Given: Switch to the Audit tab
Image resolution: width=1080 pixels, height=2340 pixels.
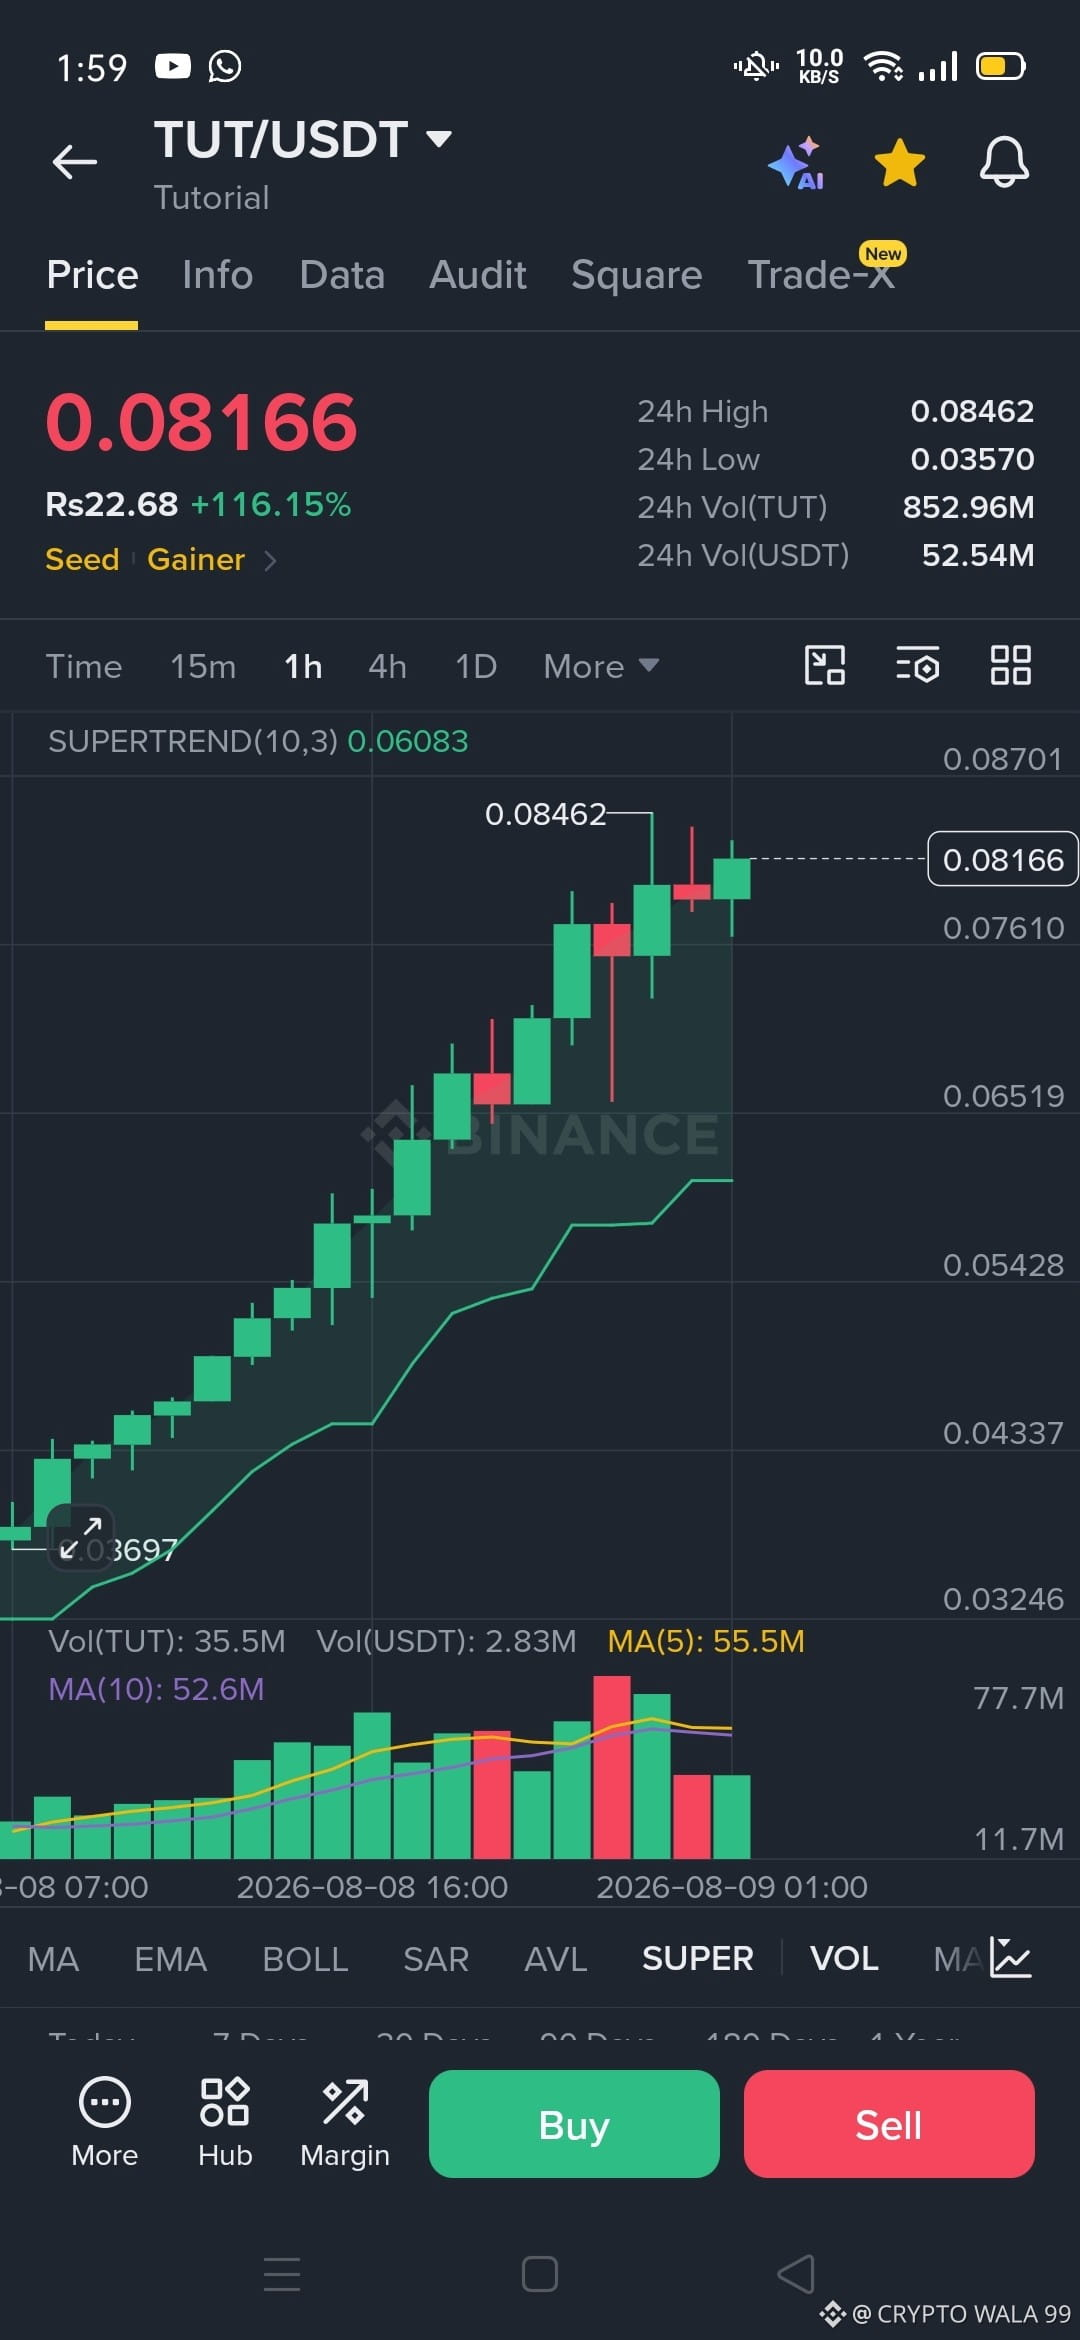Looking at the screenshot, I should (477, 275).
